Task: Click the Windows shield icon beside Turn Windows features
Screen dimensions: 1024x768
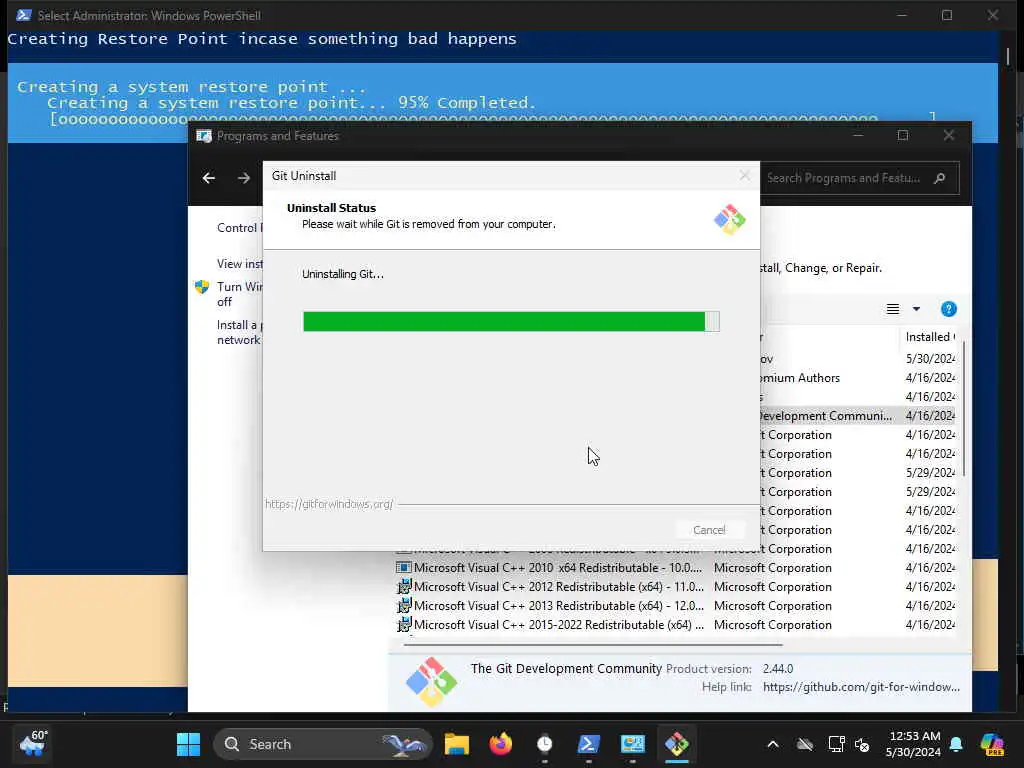Action: (x=202, y=287)
